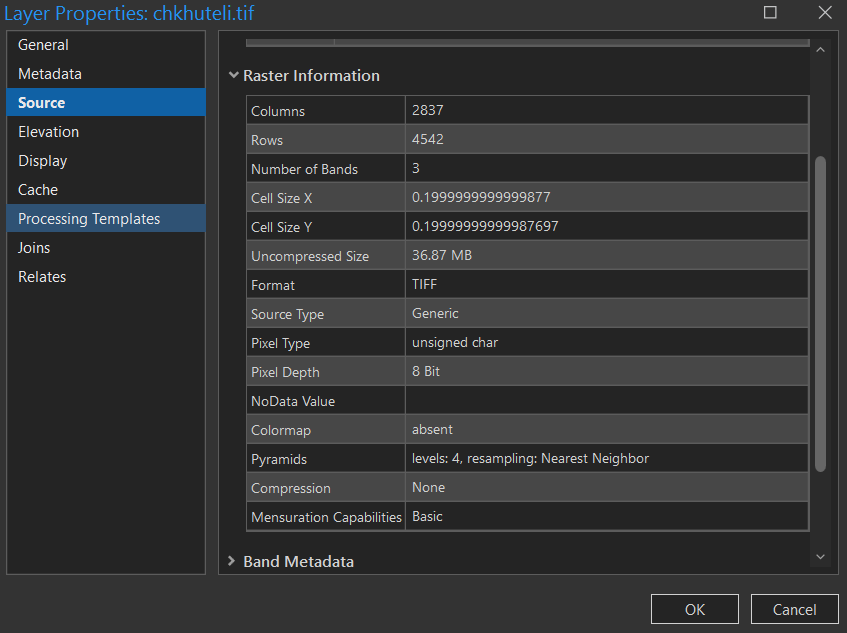Viewport: 847px width, 633px height.
Task: Click the Pyramids value cell
Action: click(x=606, y=459)
